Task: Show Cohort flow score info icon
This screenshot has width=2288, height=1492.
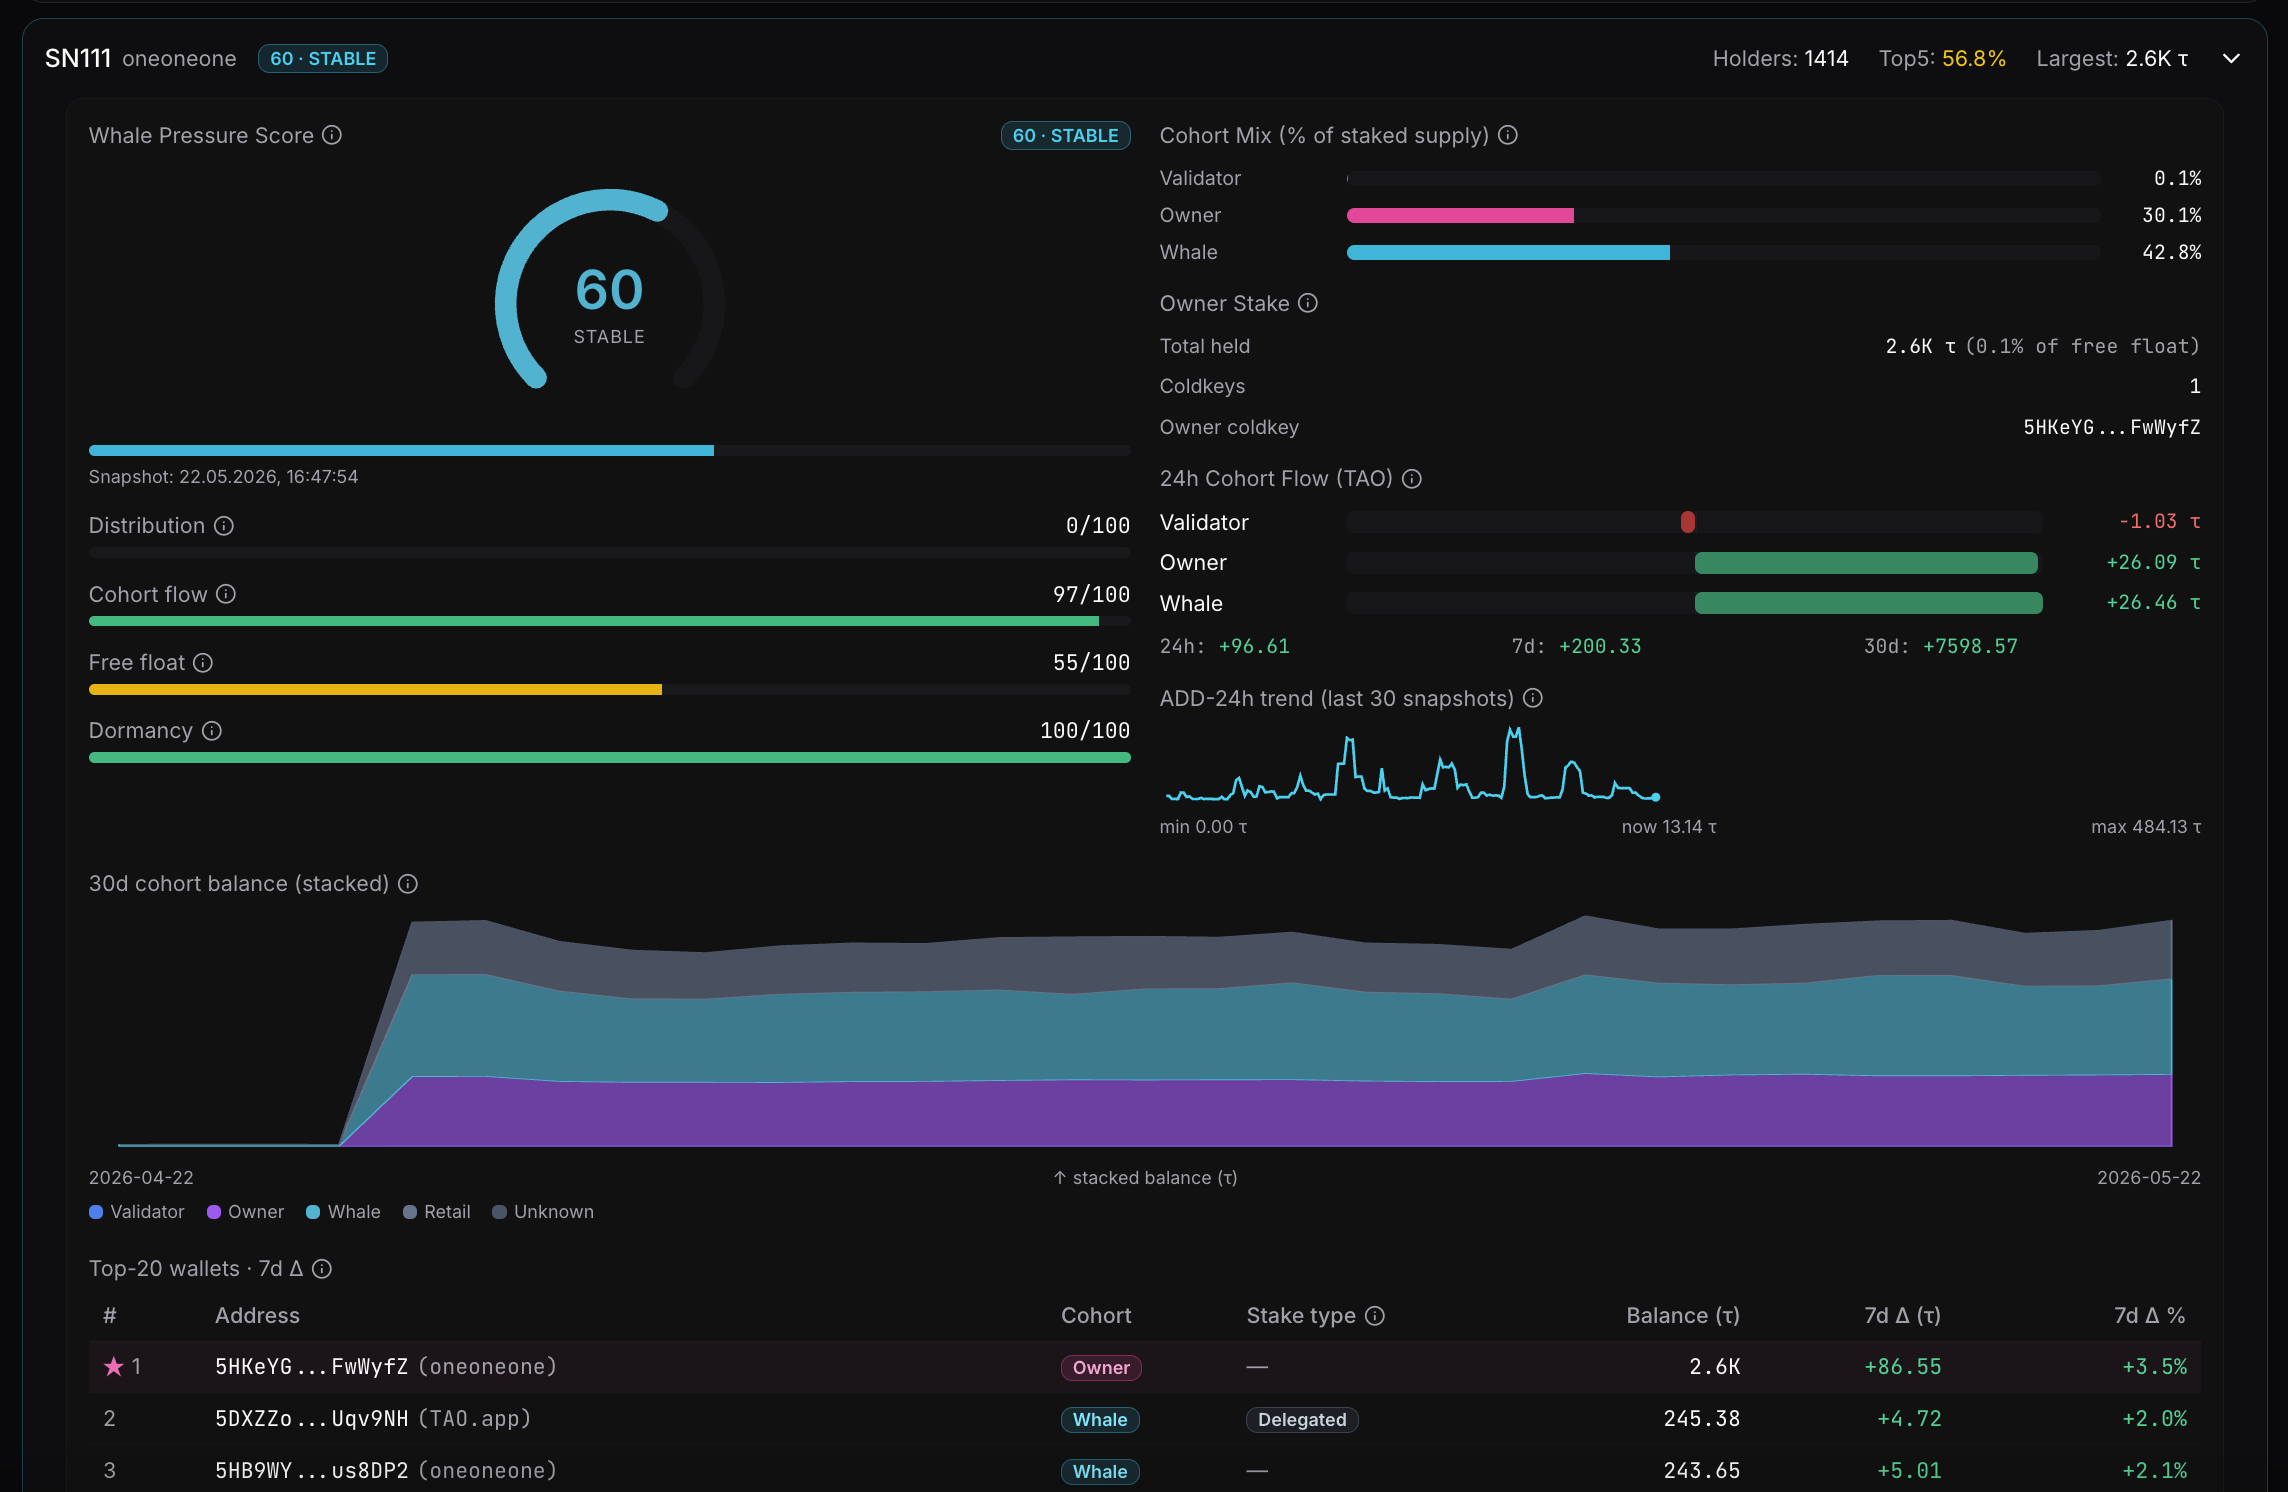Action: pos(226,594)
